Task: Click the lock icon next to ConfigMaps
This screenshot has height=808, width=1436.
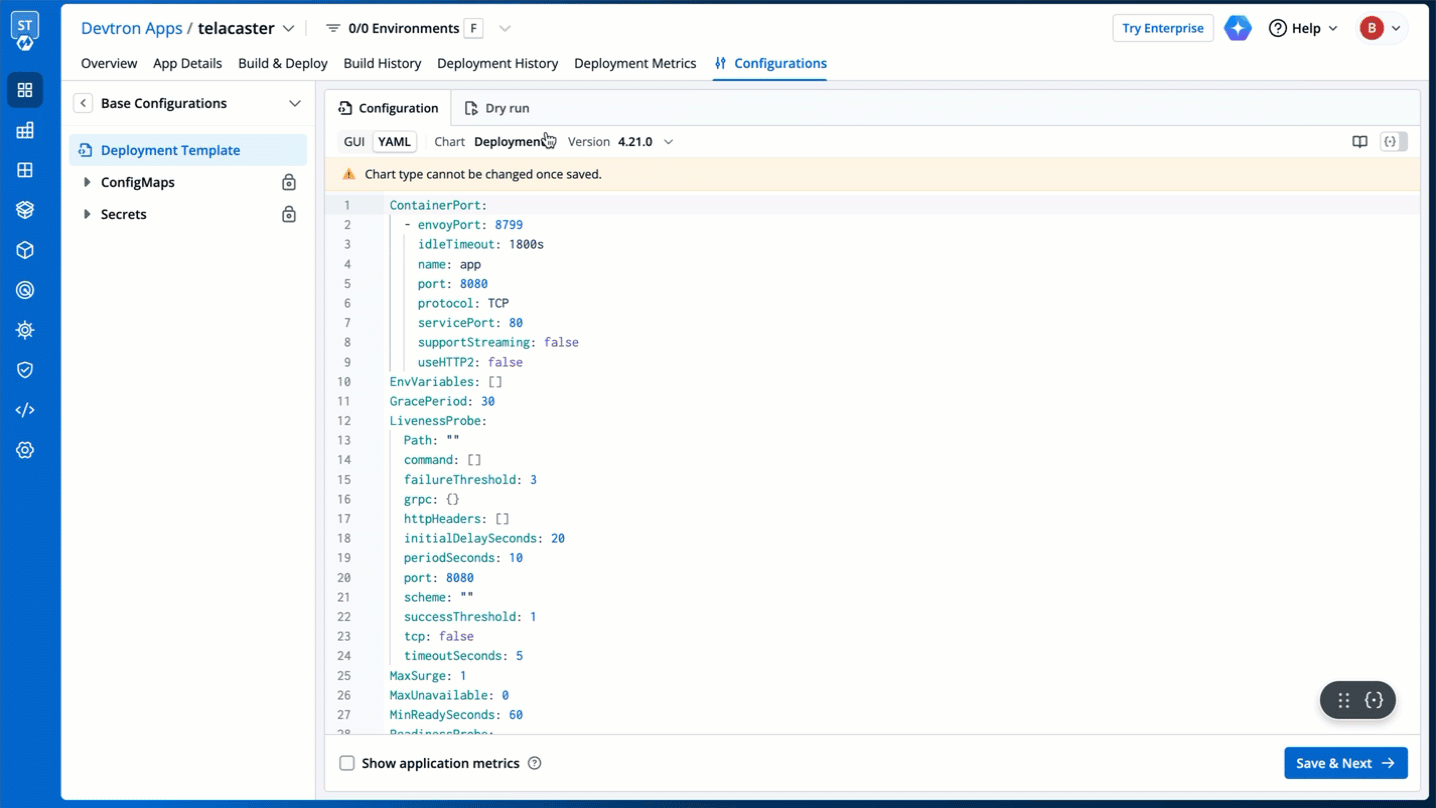Action: (289, 182)
